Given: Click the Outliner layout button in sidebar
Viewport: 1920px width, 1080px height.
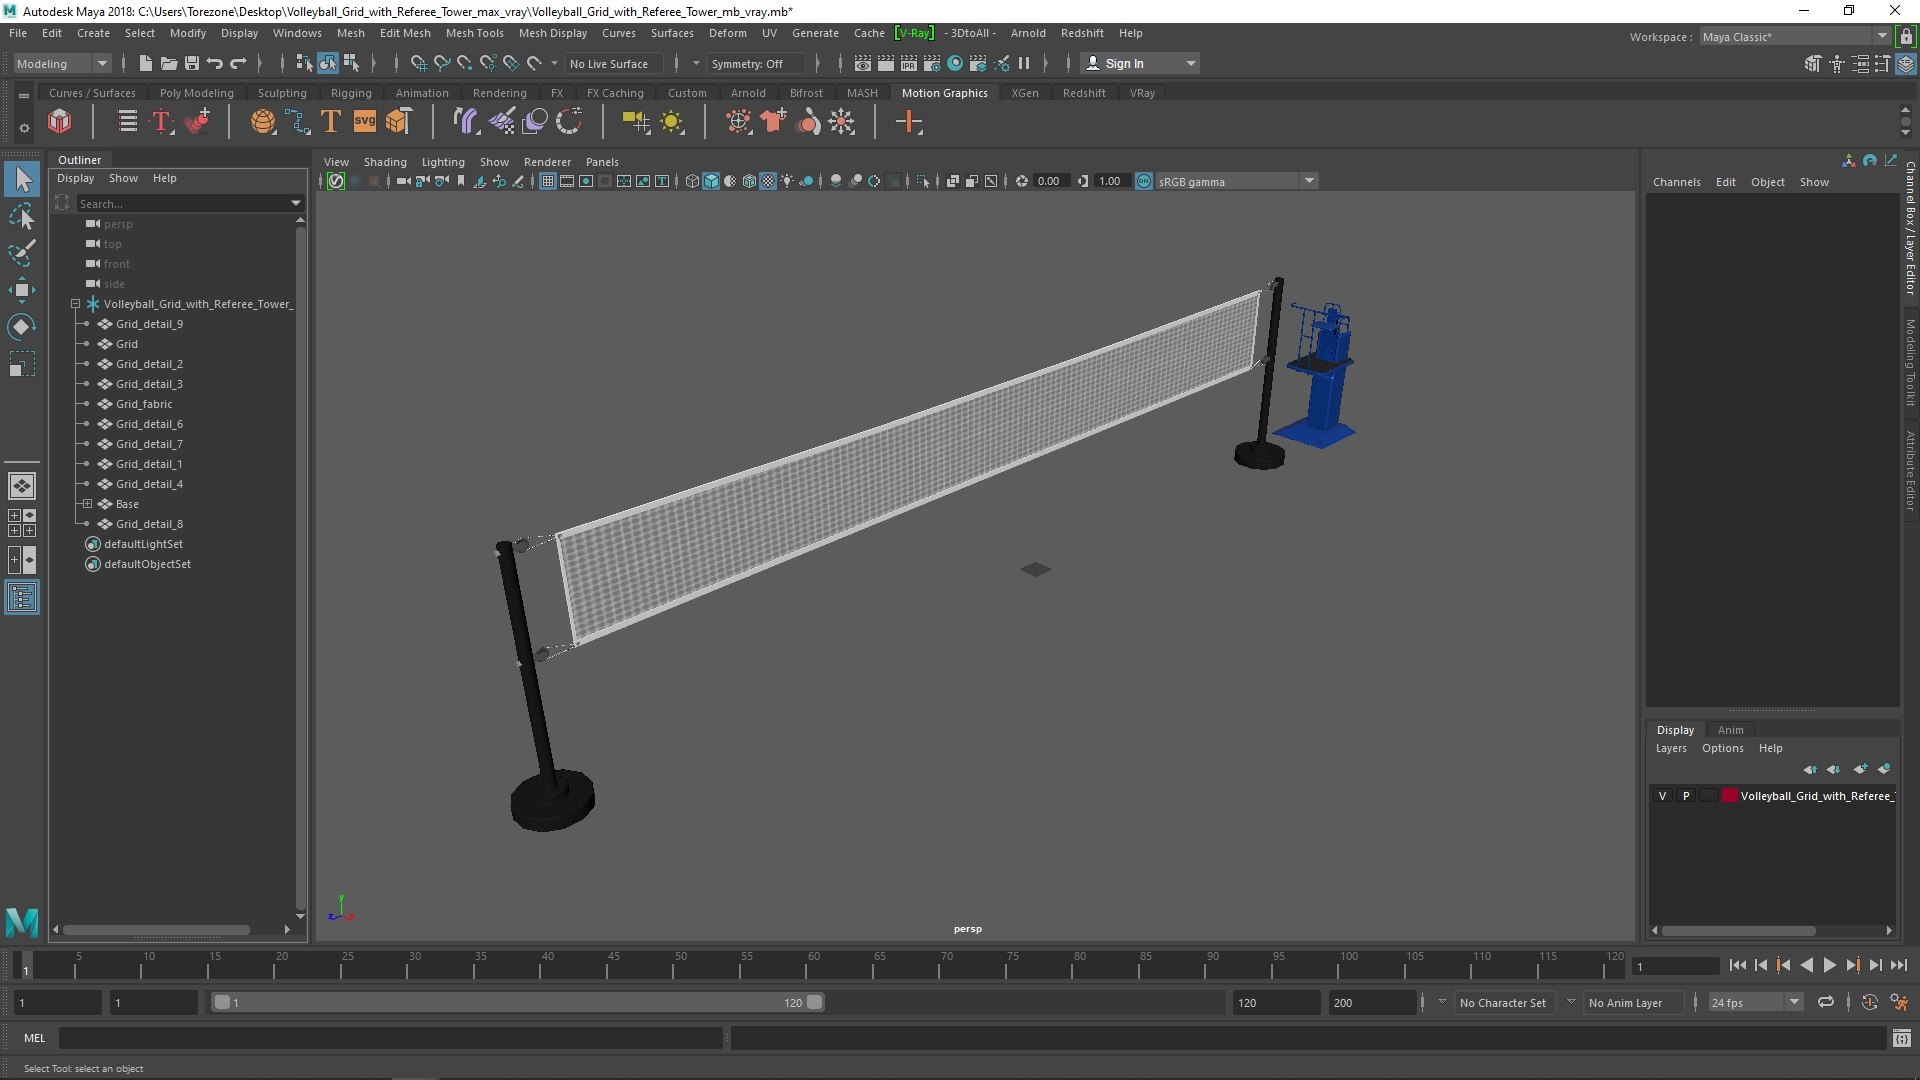Looking at the screenshot, I should click(22, 598).
